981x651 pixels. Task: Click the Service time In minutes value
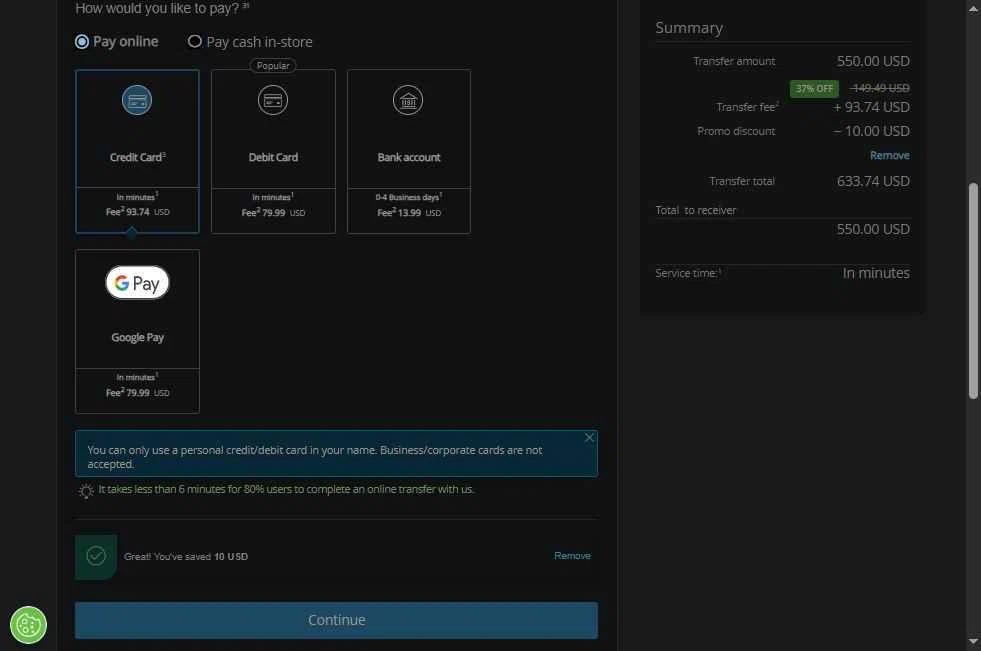click(x=876, y=273)
